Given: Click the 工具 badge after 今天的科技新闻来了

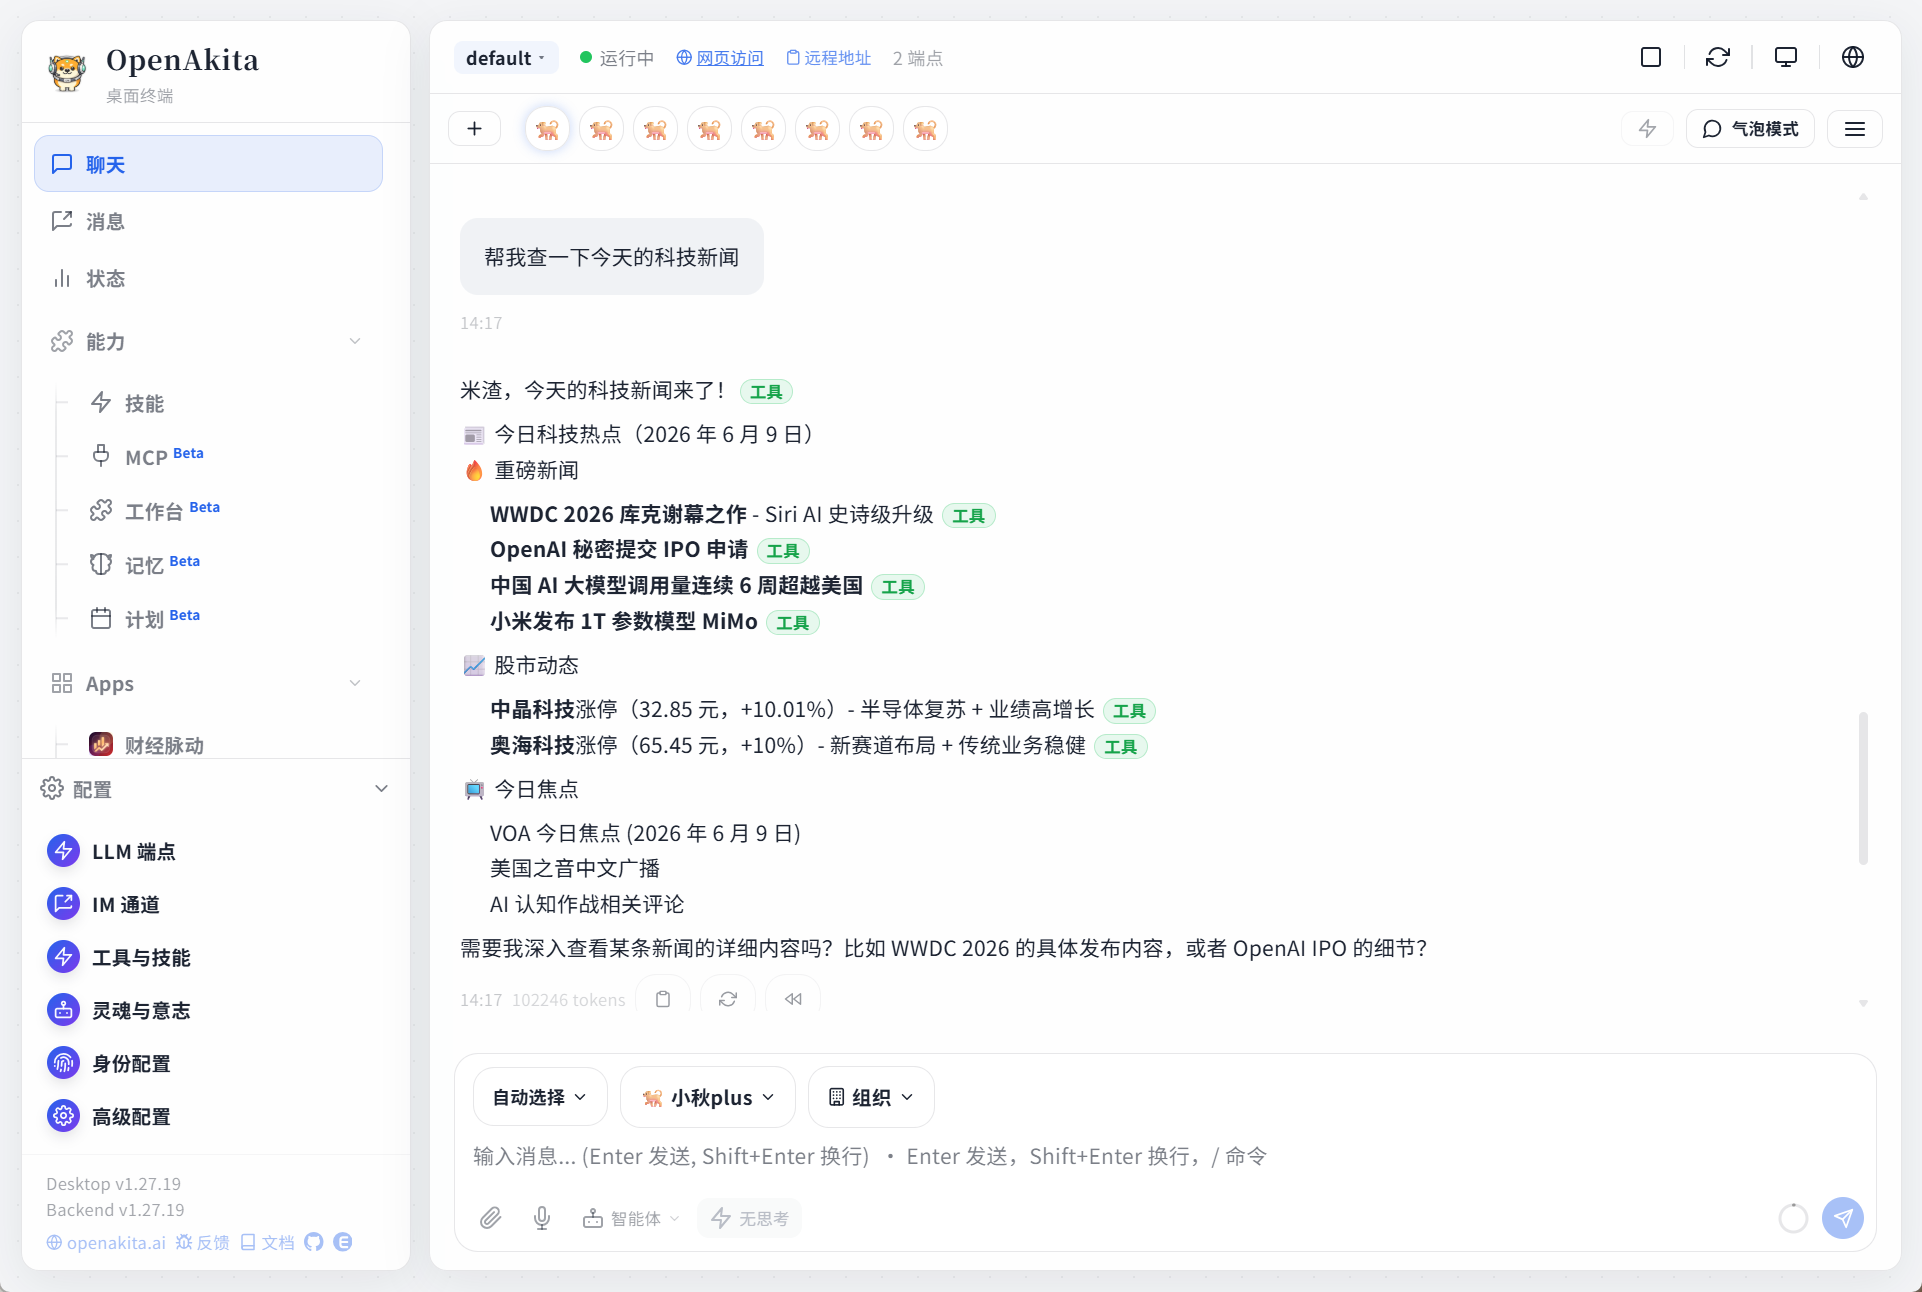Looking at the screenshot, I should [766, 392].
